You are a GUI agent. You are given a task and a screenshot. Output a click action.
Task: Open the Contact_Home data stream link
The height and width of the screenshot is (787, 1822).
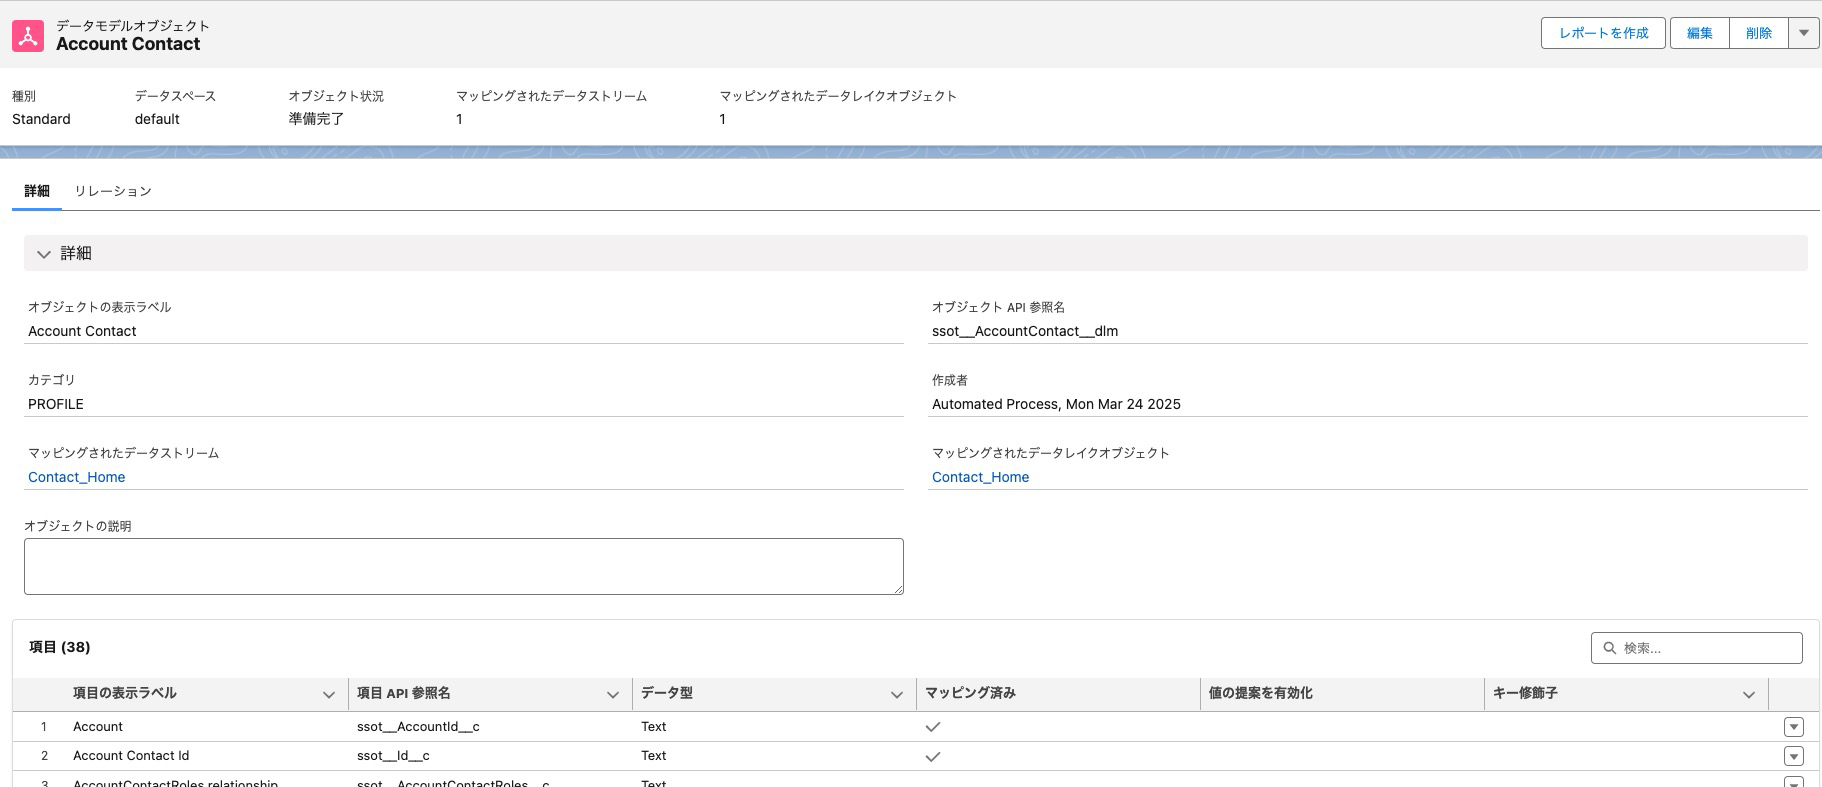point(77,477)
